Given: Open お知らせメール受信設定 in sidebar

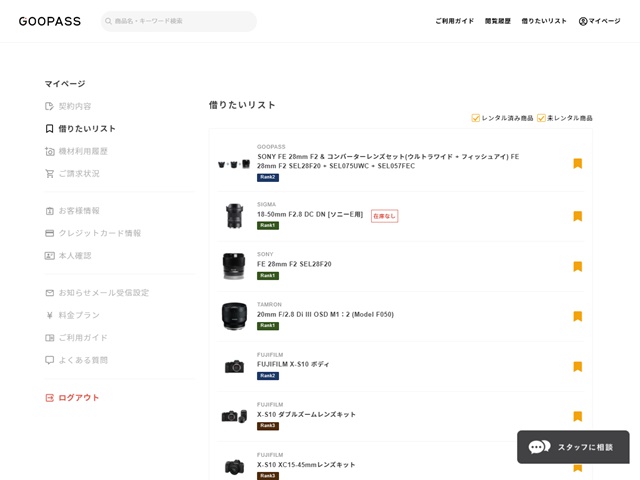Looking at the screenshot, I should [104, 293].
